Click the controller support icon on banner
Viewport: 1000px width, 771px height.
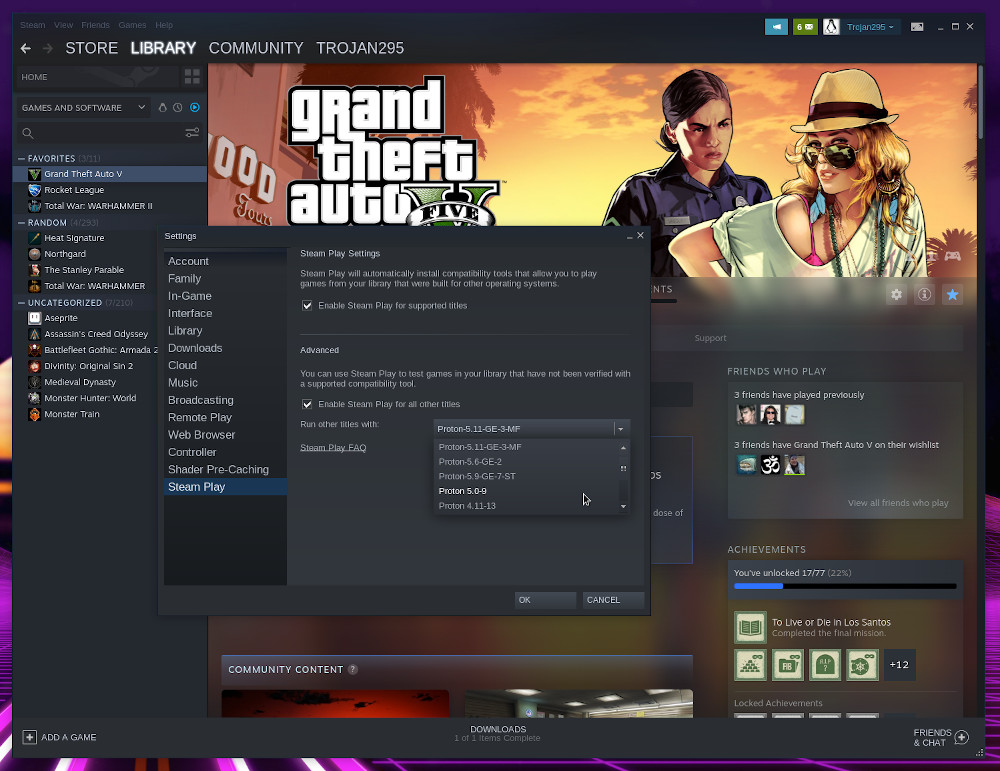(x=952, y=256)
